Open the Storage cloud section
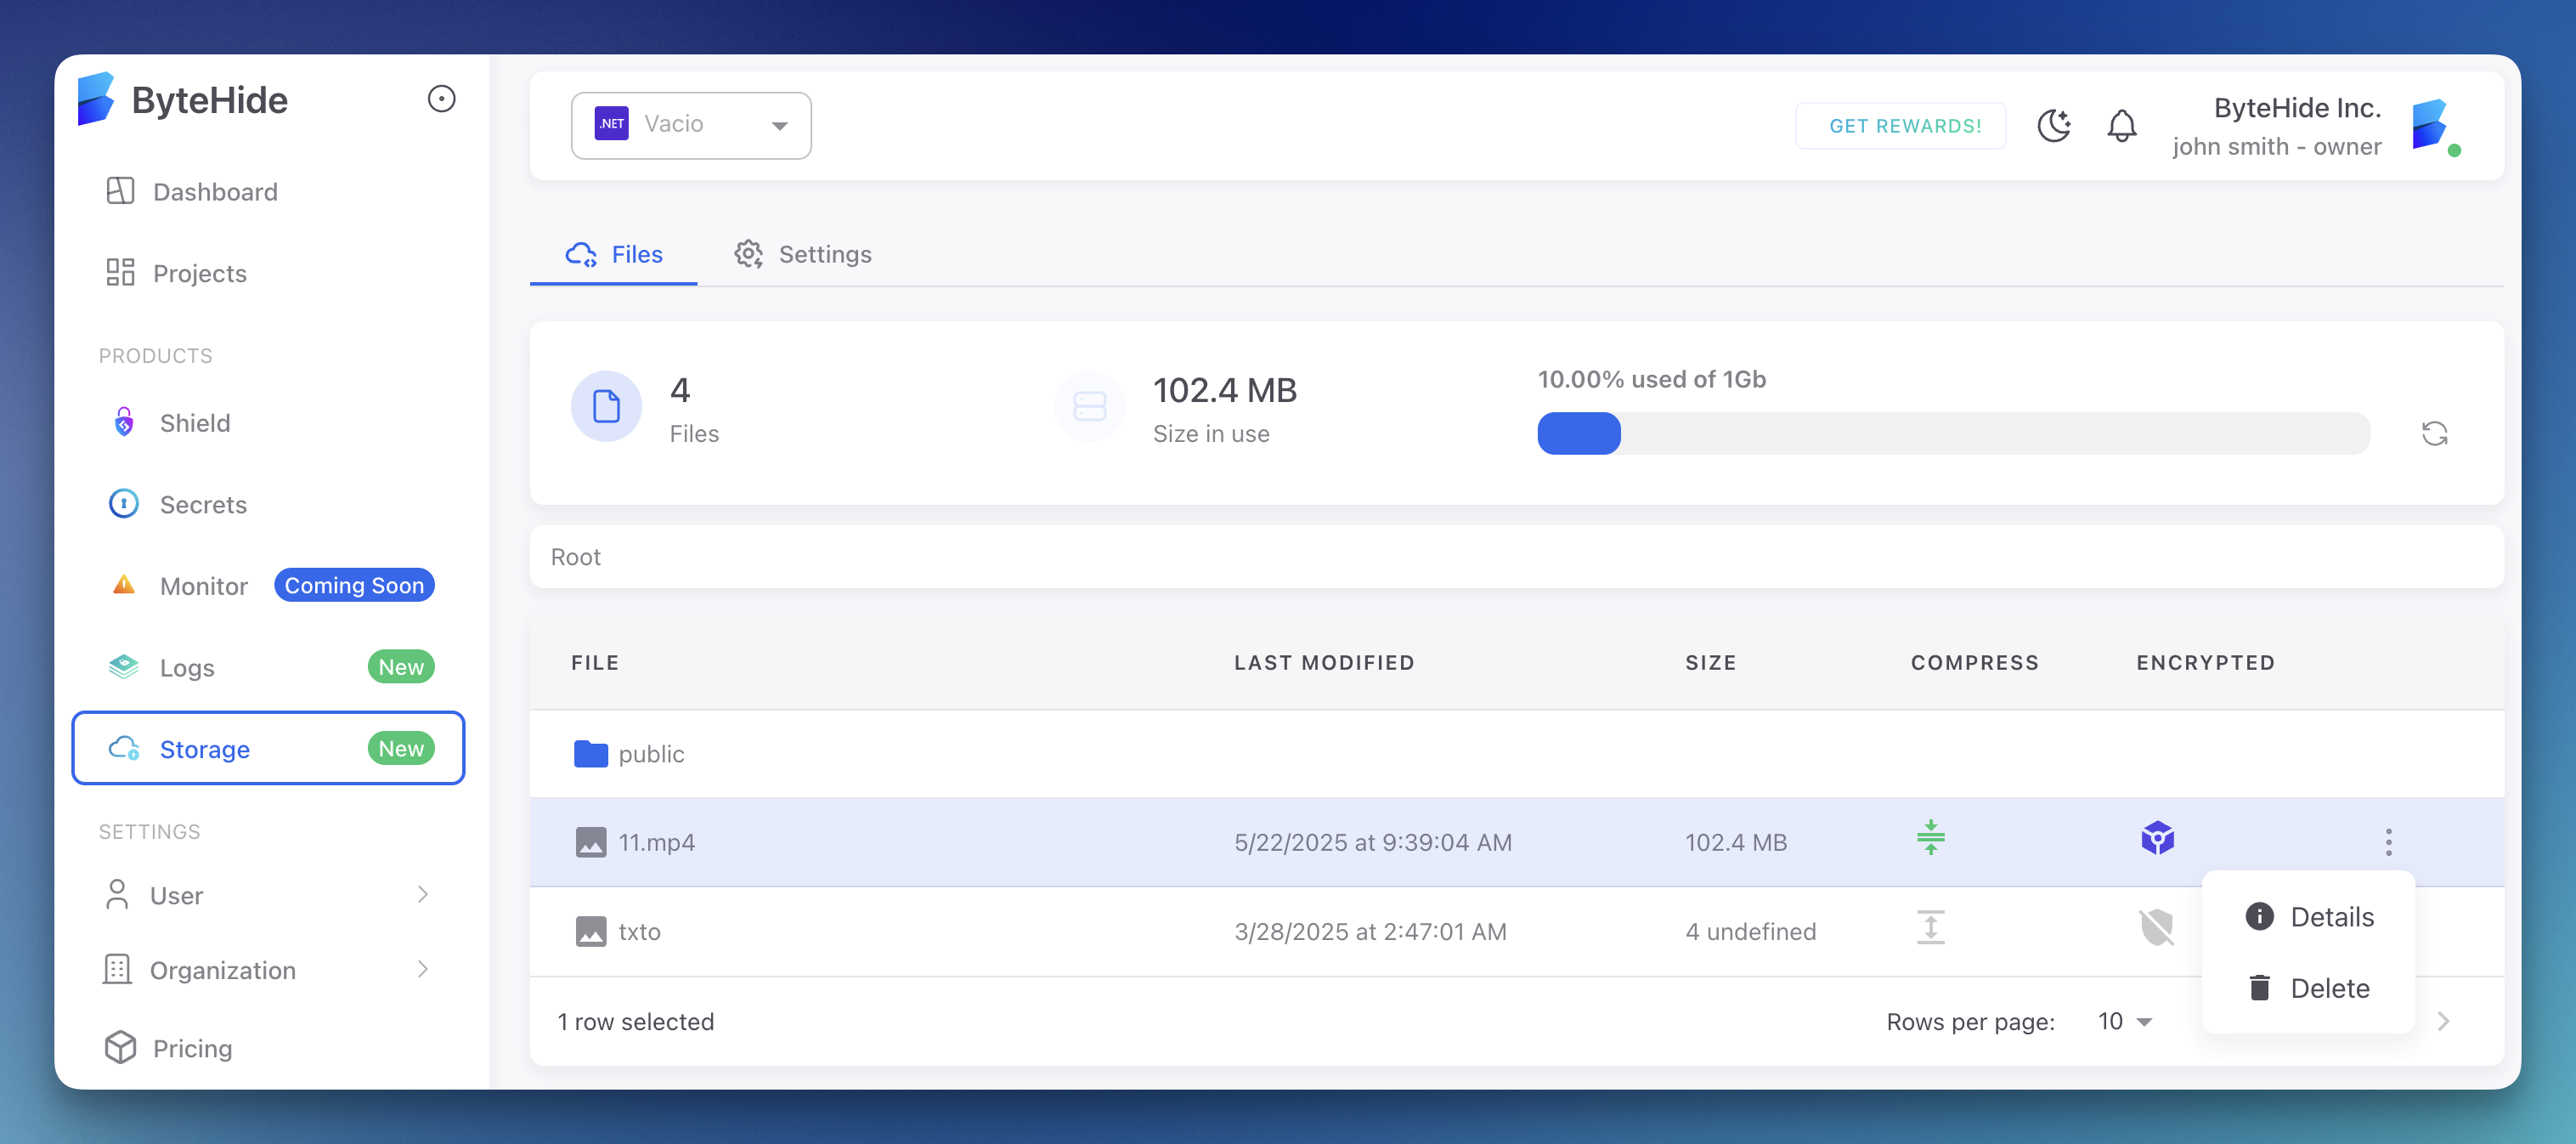 click(205, 748)
